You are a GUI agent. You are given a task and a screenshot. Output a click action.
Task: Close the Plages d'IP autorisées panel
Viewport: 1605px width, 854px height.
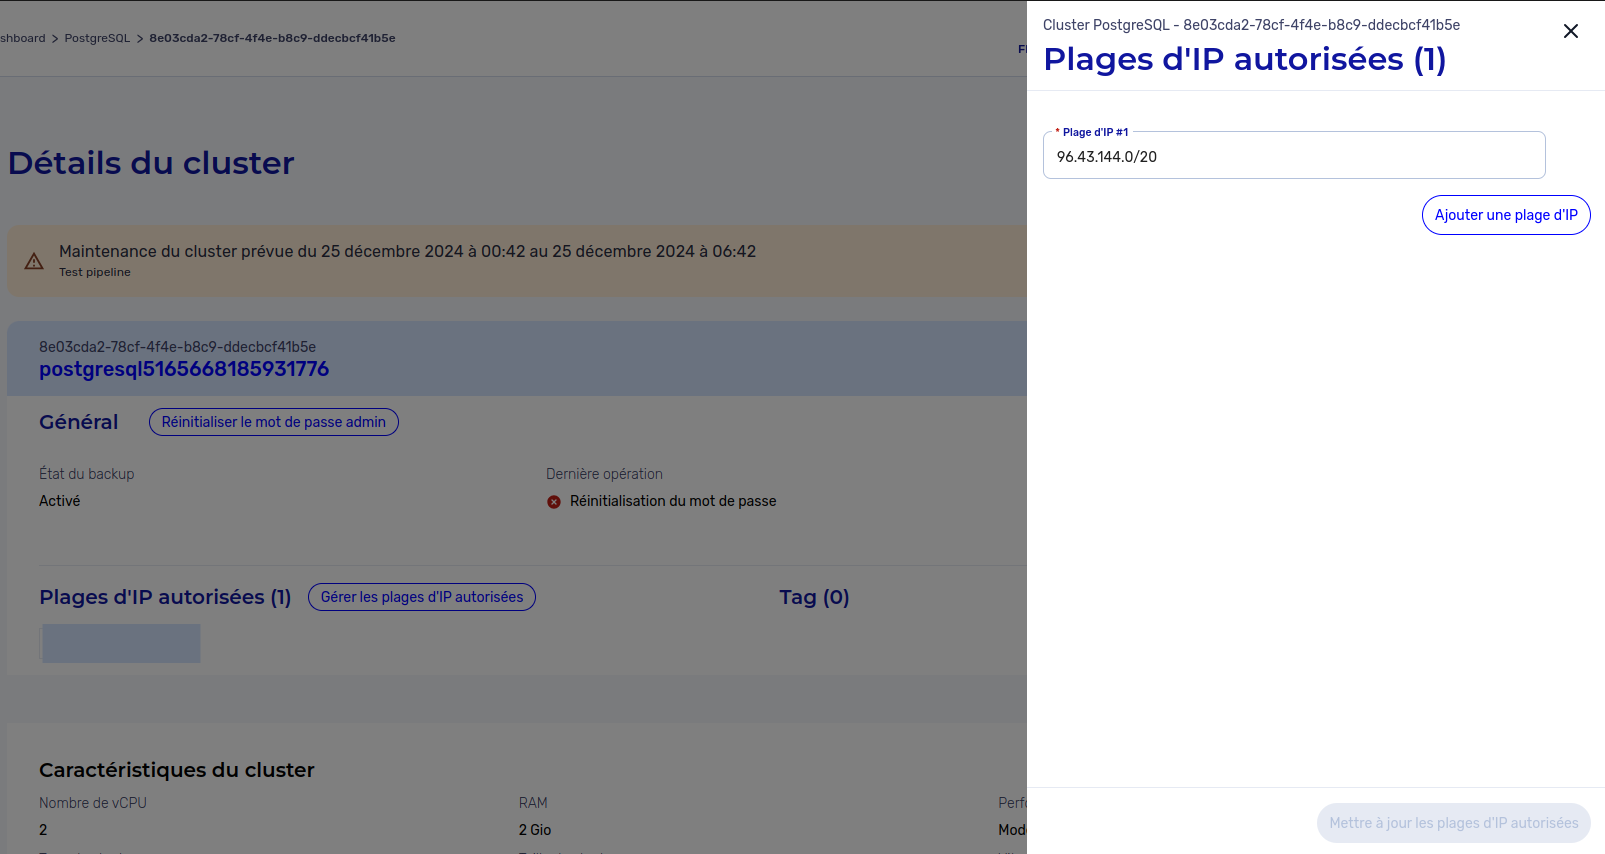pos(1571,31)
